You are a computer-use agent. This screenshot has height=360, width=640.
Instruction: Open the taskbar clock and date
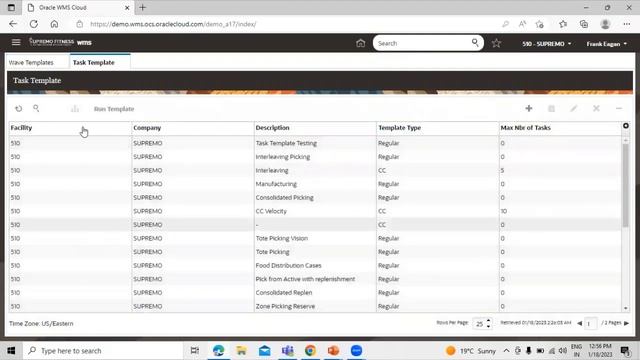[x=599, y=350]
